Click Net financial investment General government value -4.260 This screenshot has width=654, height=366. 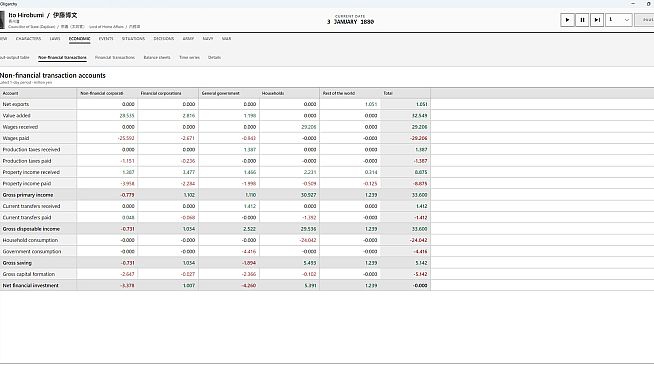point(249,286)
